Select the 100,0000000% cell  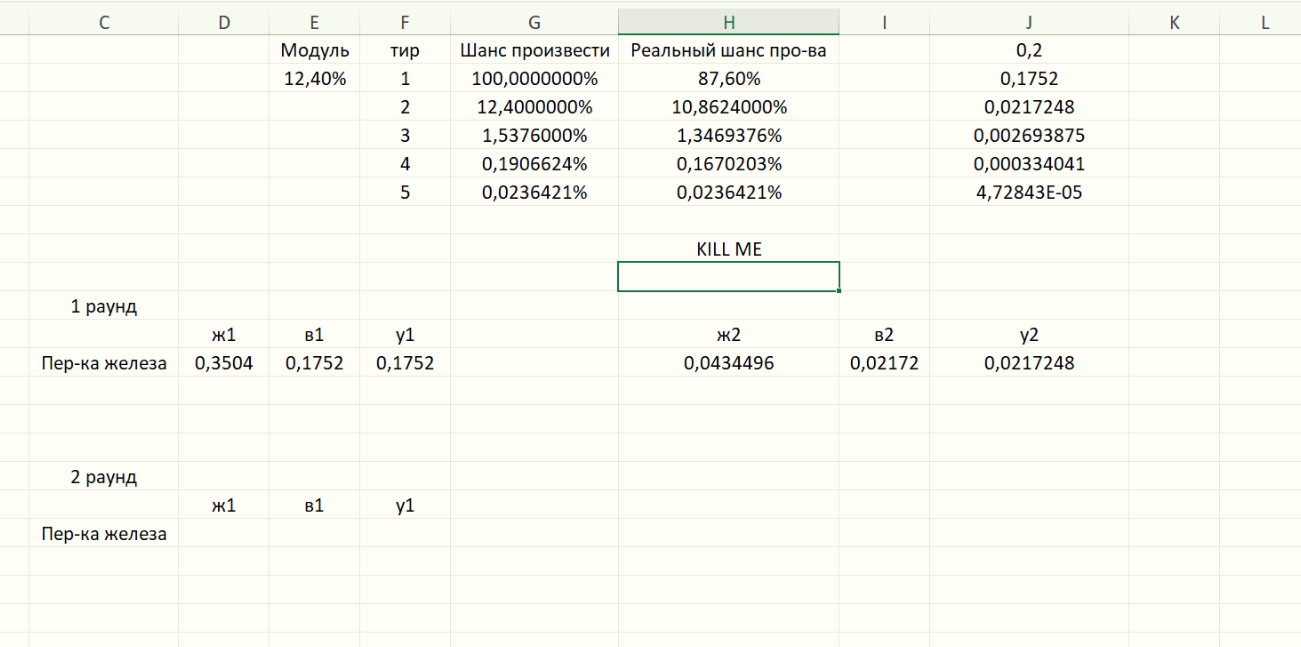coord(534,79)
